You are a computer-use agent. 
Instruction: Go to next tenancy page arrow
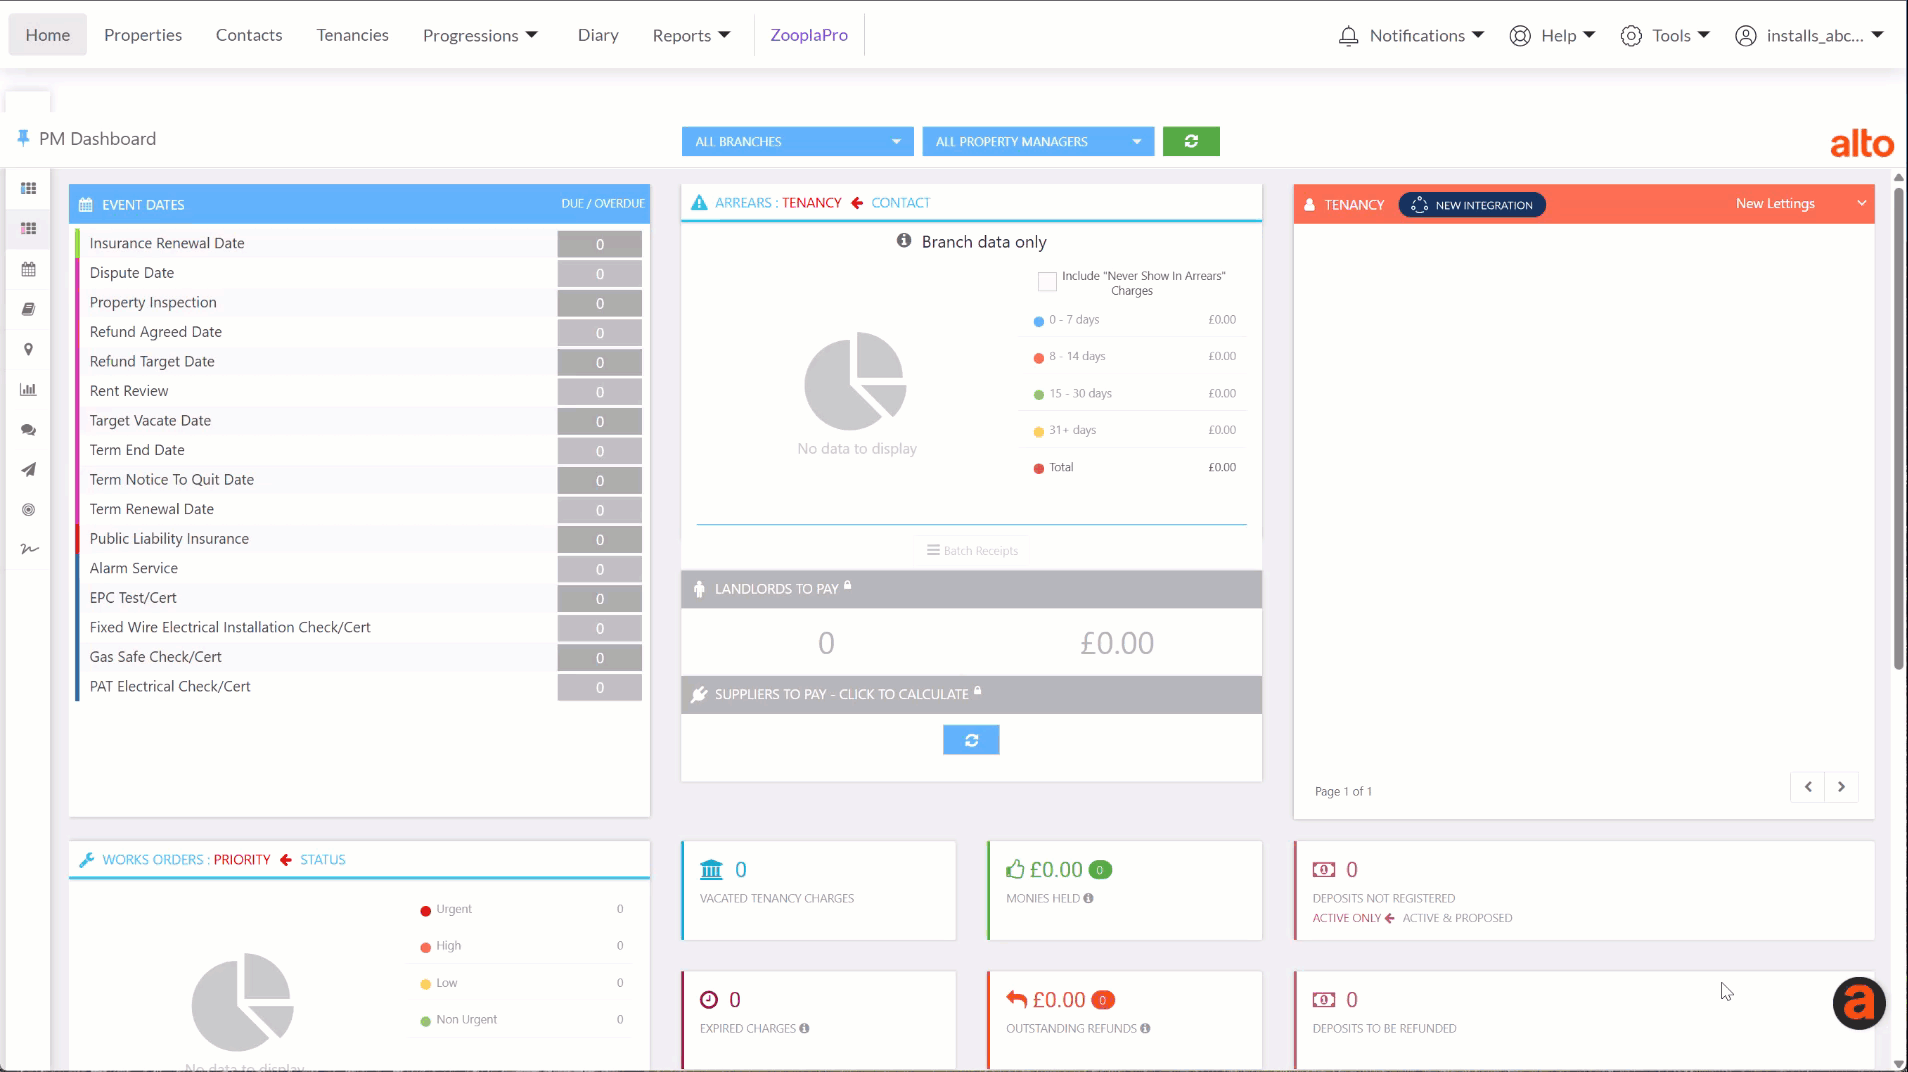[1841, 787]
